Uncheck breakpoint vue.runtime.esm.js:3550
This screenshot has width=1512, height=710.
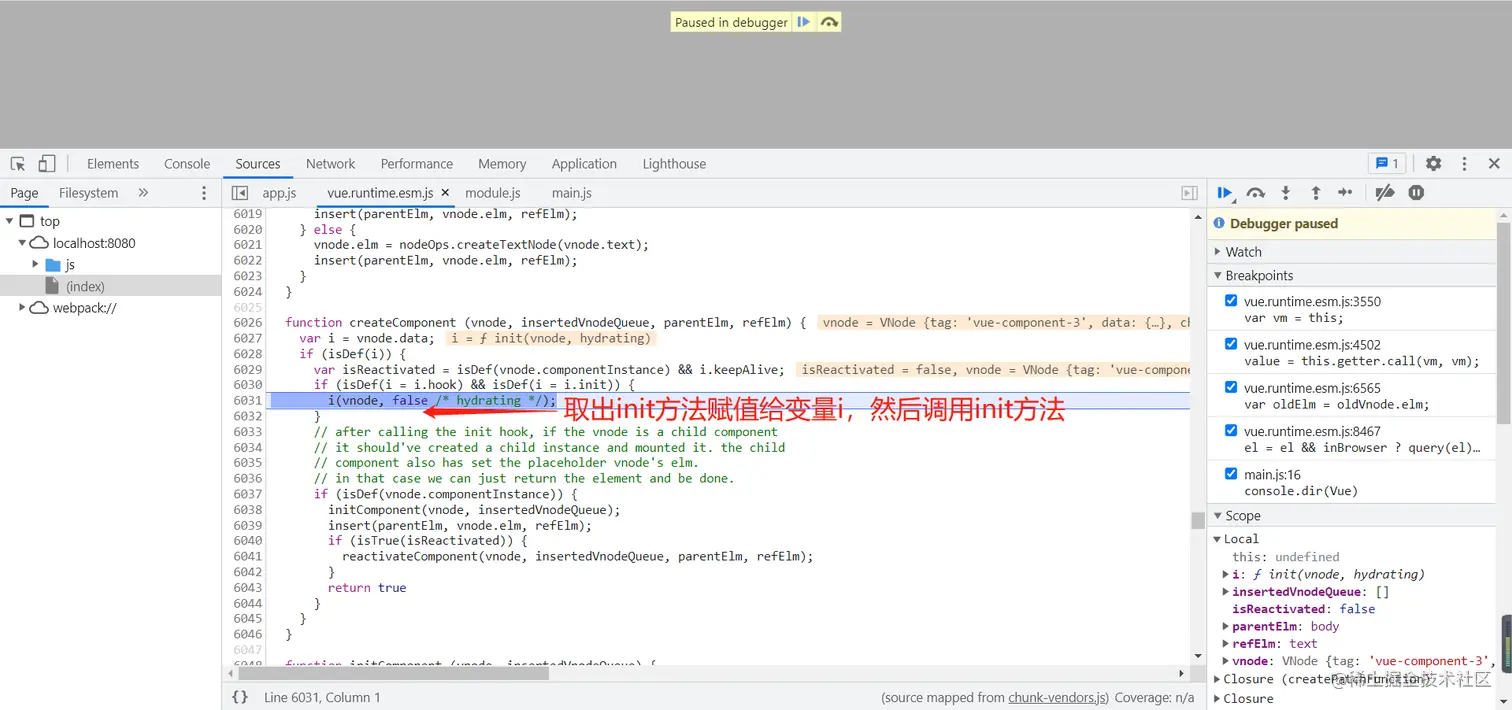coord(1231,301)
